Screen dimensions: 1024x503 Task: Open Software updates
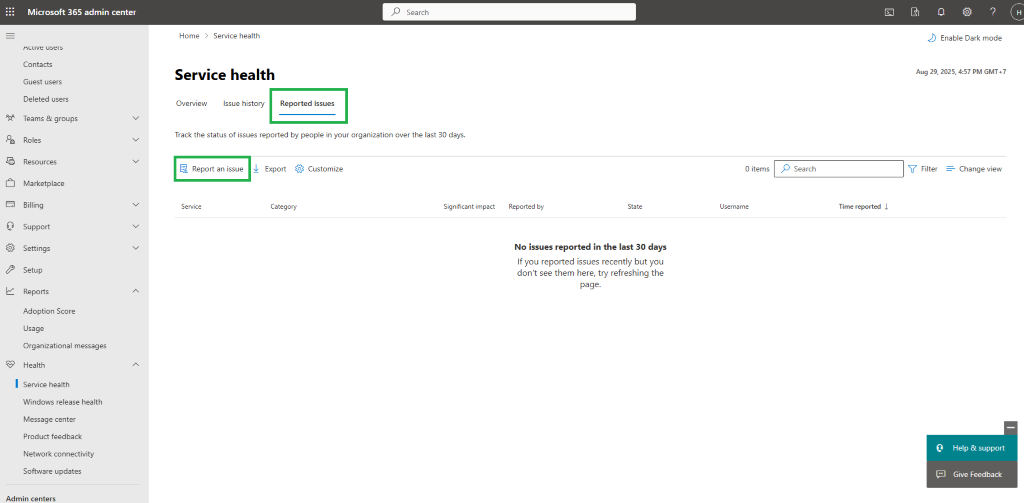52,471
